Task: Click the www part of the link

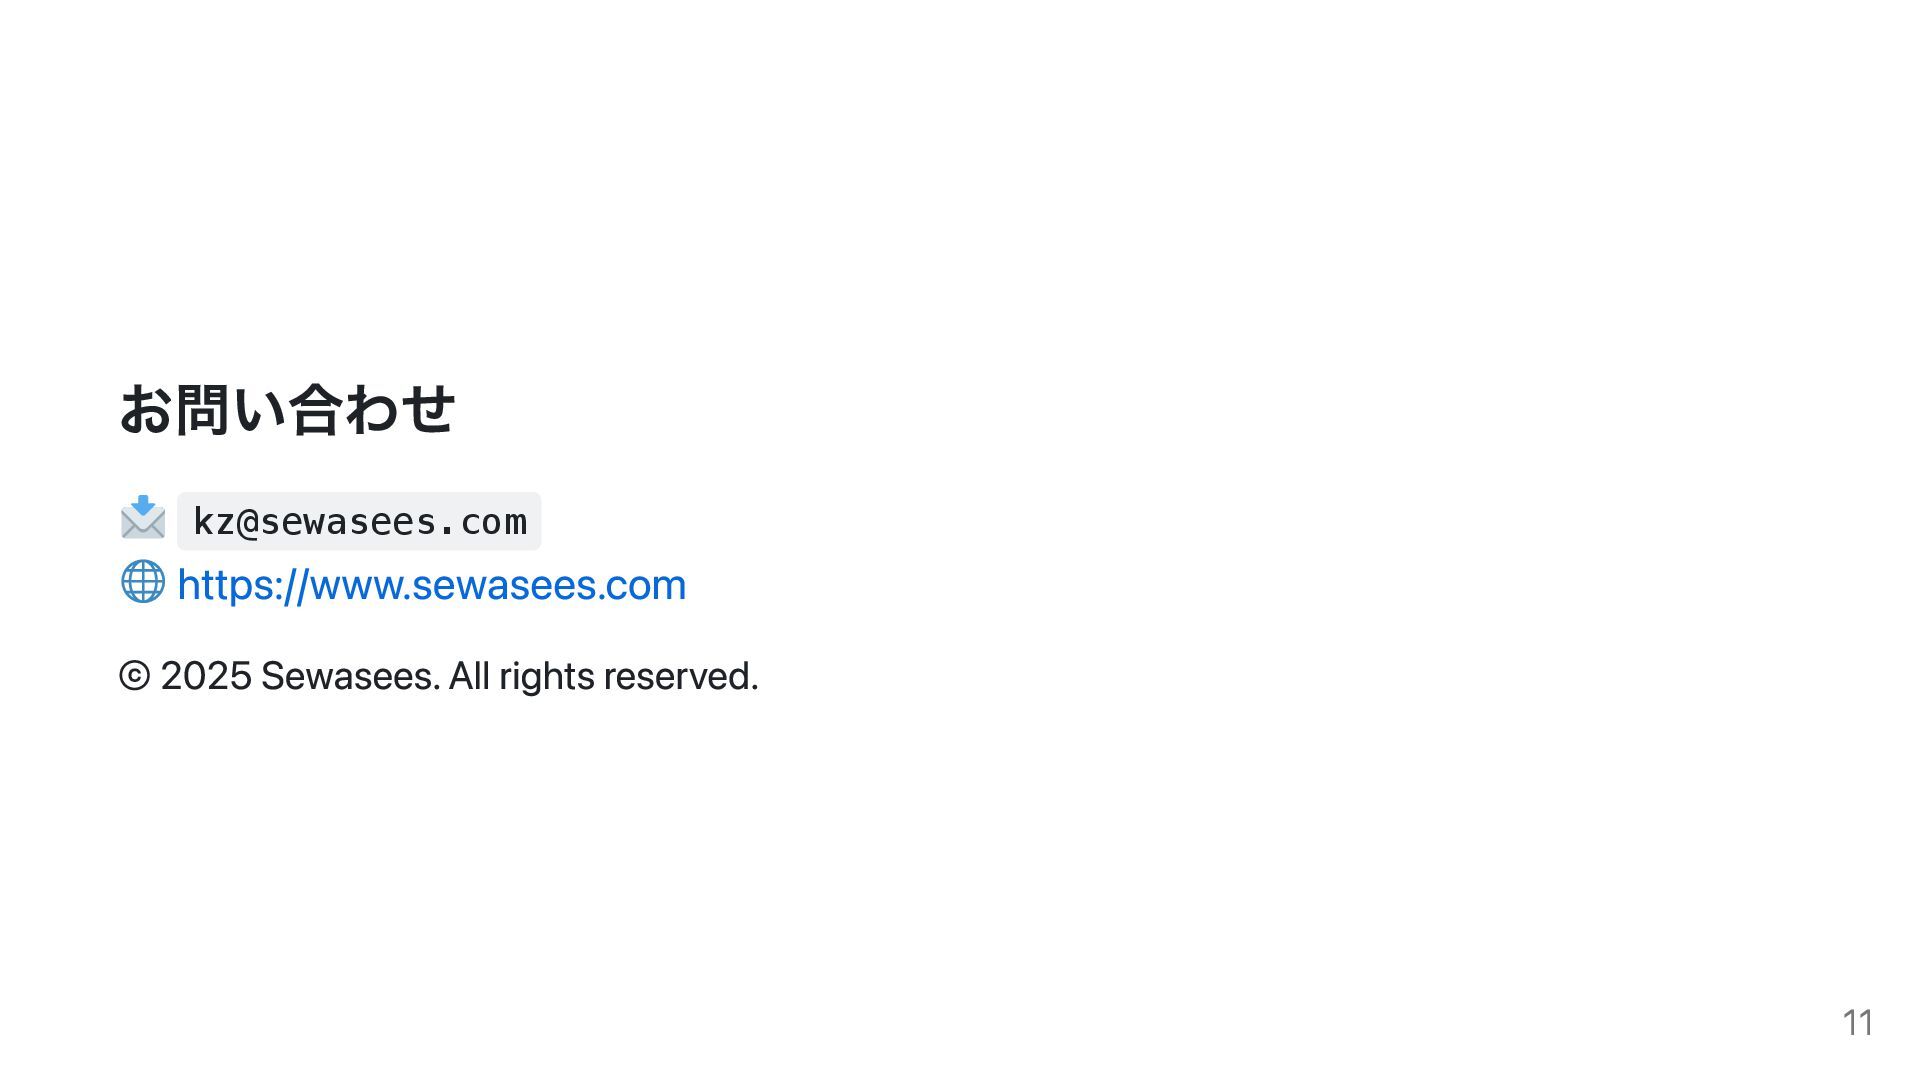Action: click(x=355, y=588)
